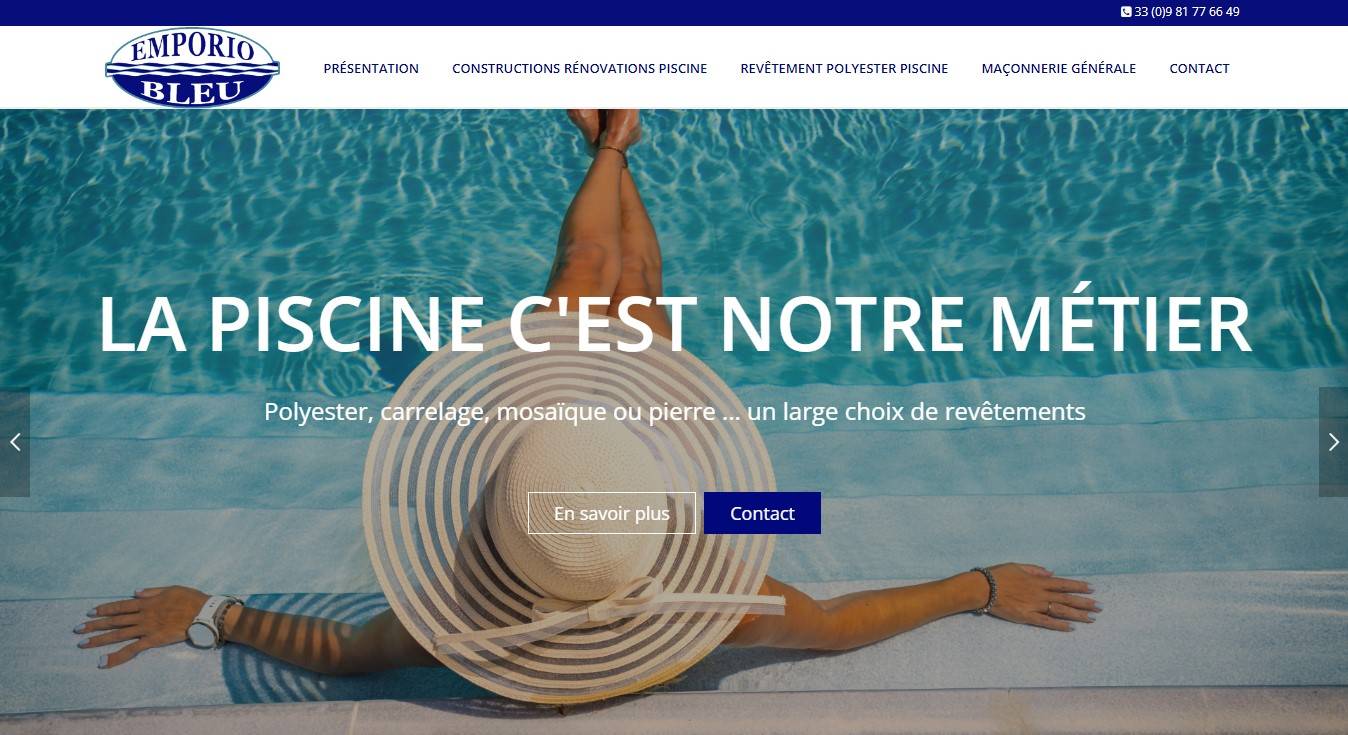Click the blue Contact button on the hero
Image resolution: width=1348 pixels, height=735 pixels.
click(762, 513)
